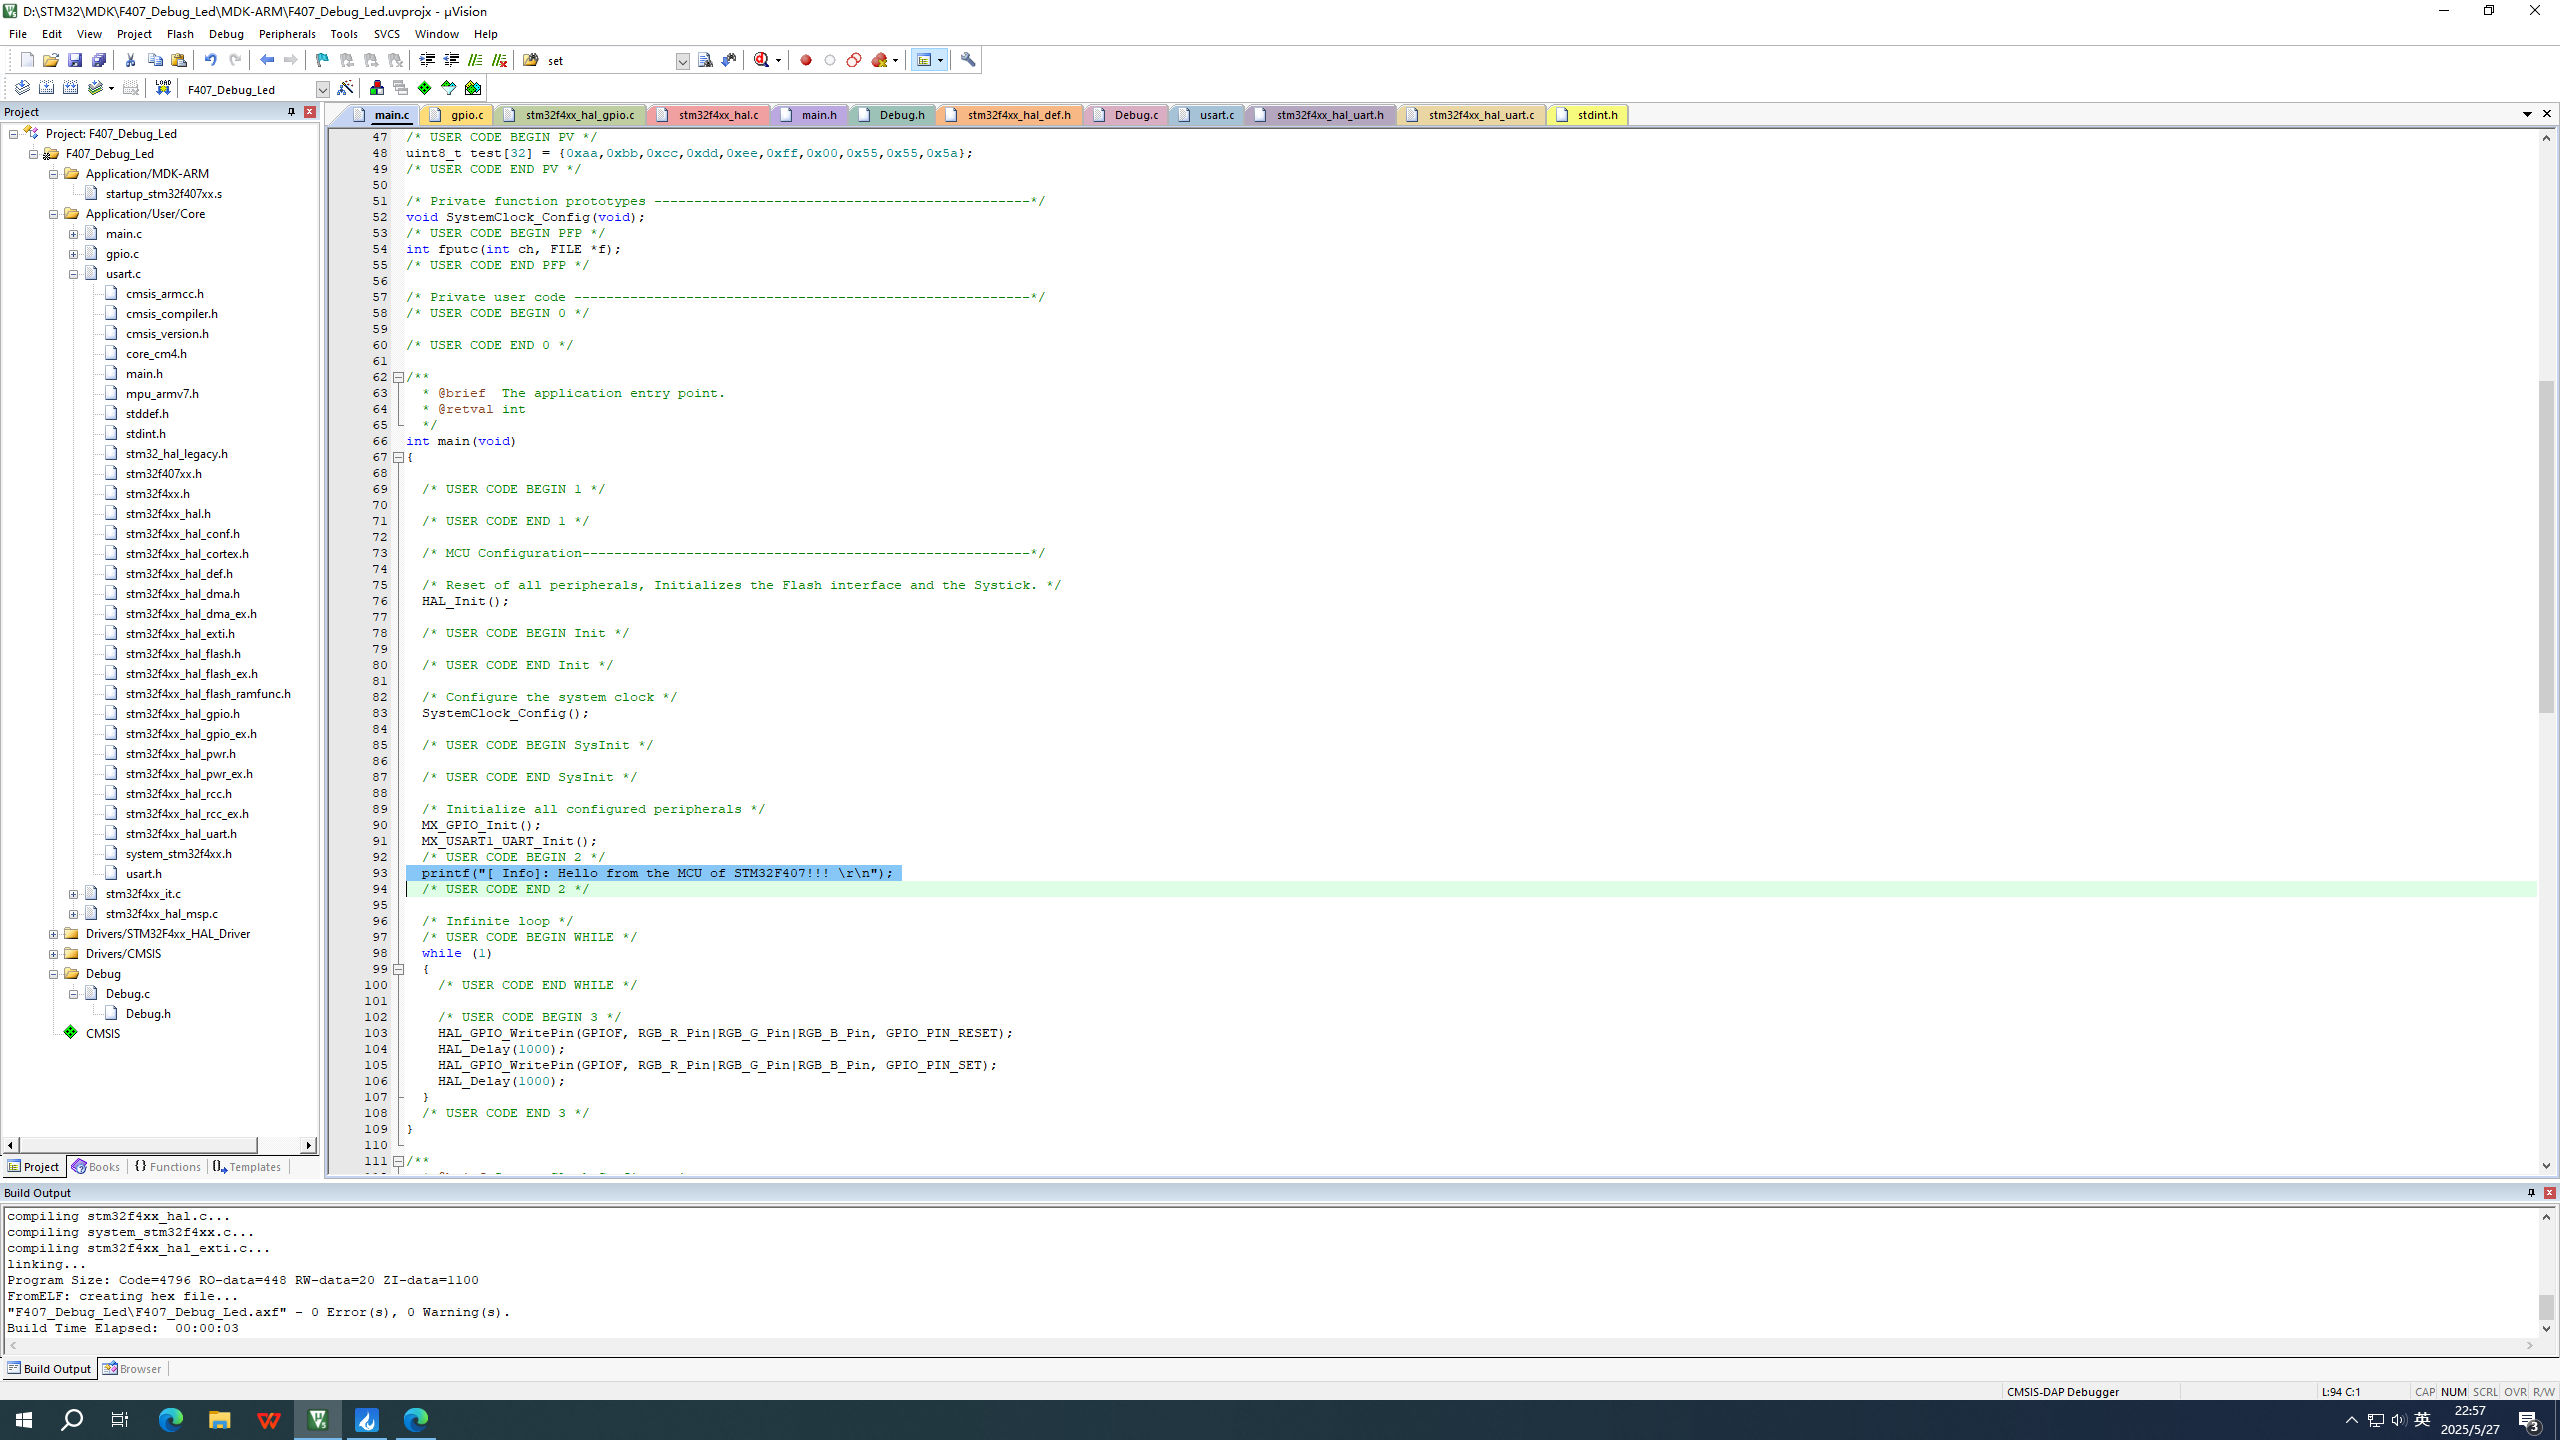The image size is (2560, 1440).
Task: Toggle fold of while loop at line 99
Action: point(398,969)
